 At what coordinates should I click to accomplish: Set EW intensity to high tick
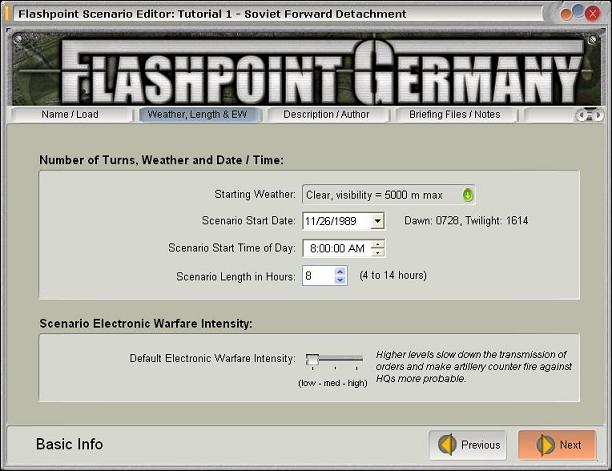point(356,359)
